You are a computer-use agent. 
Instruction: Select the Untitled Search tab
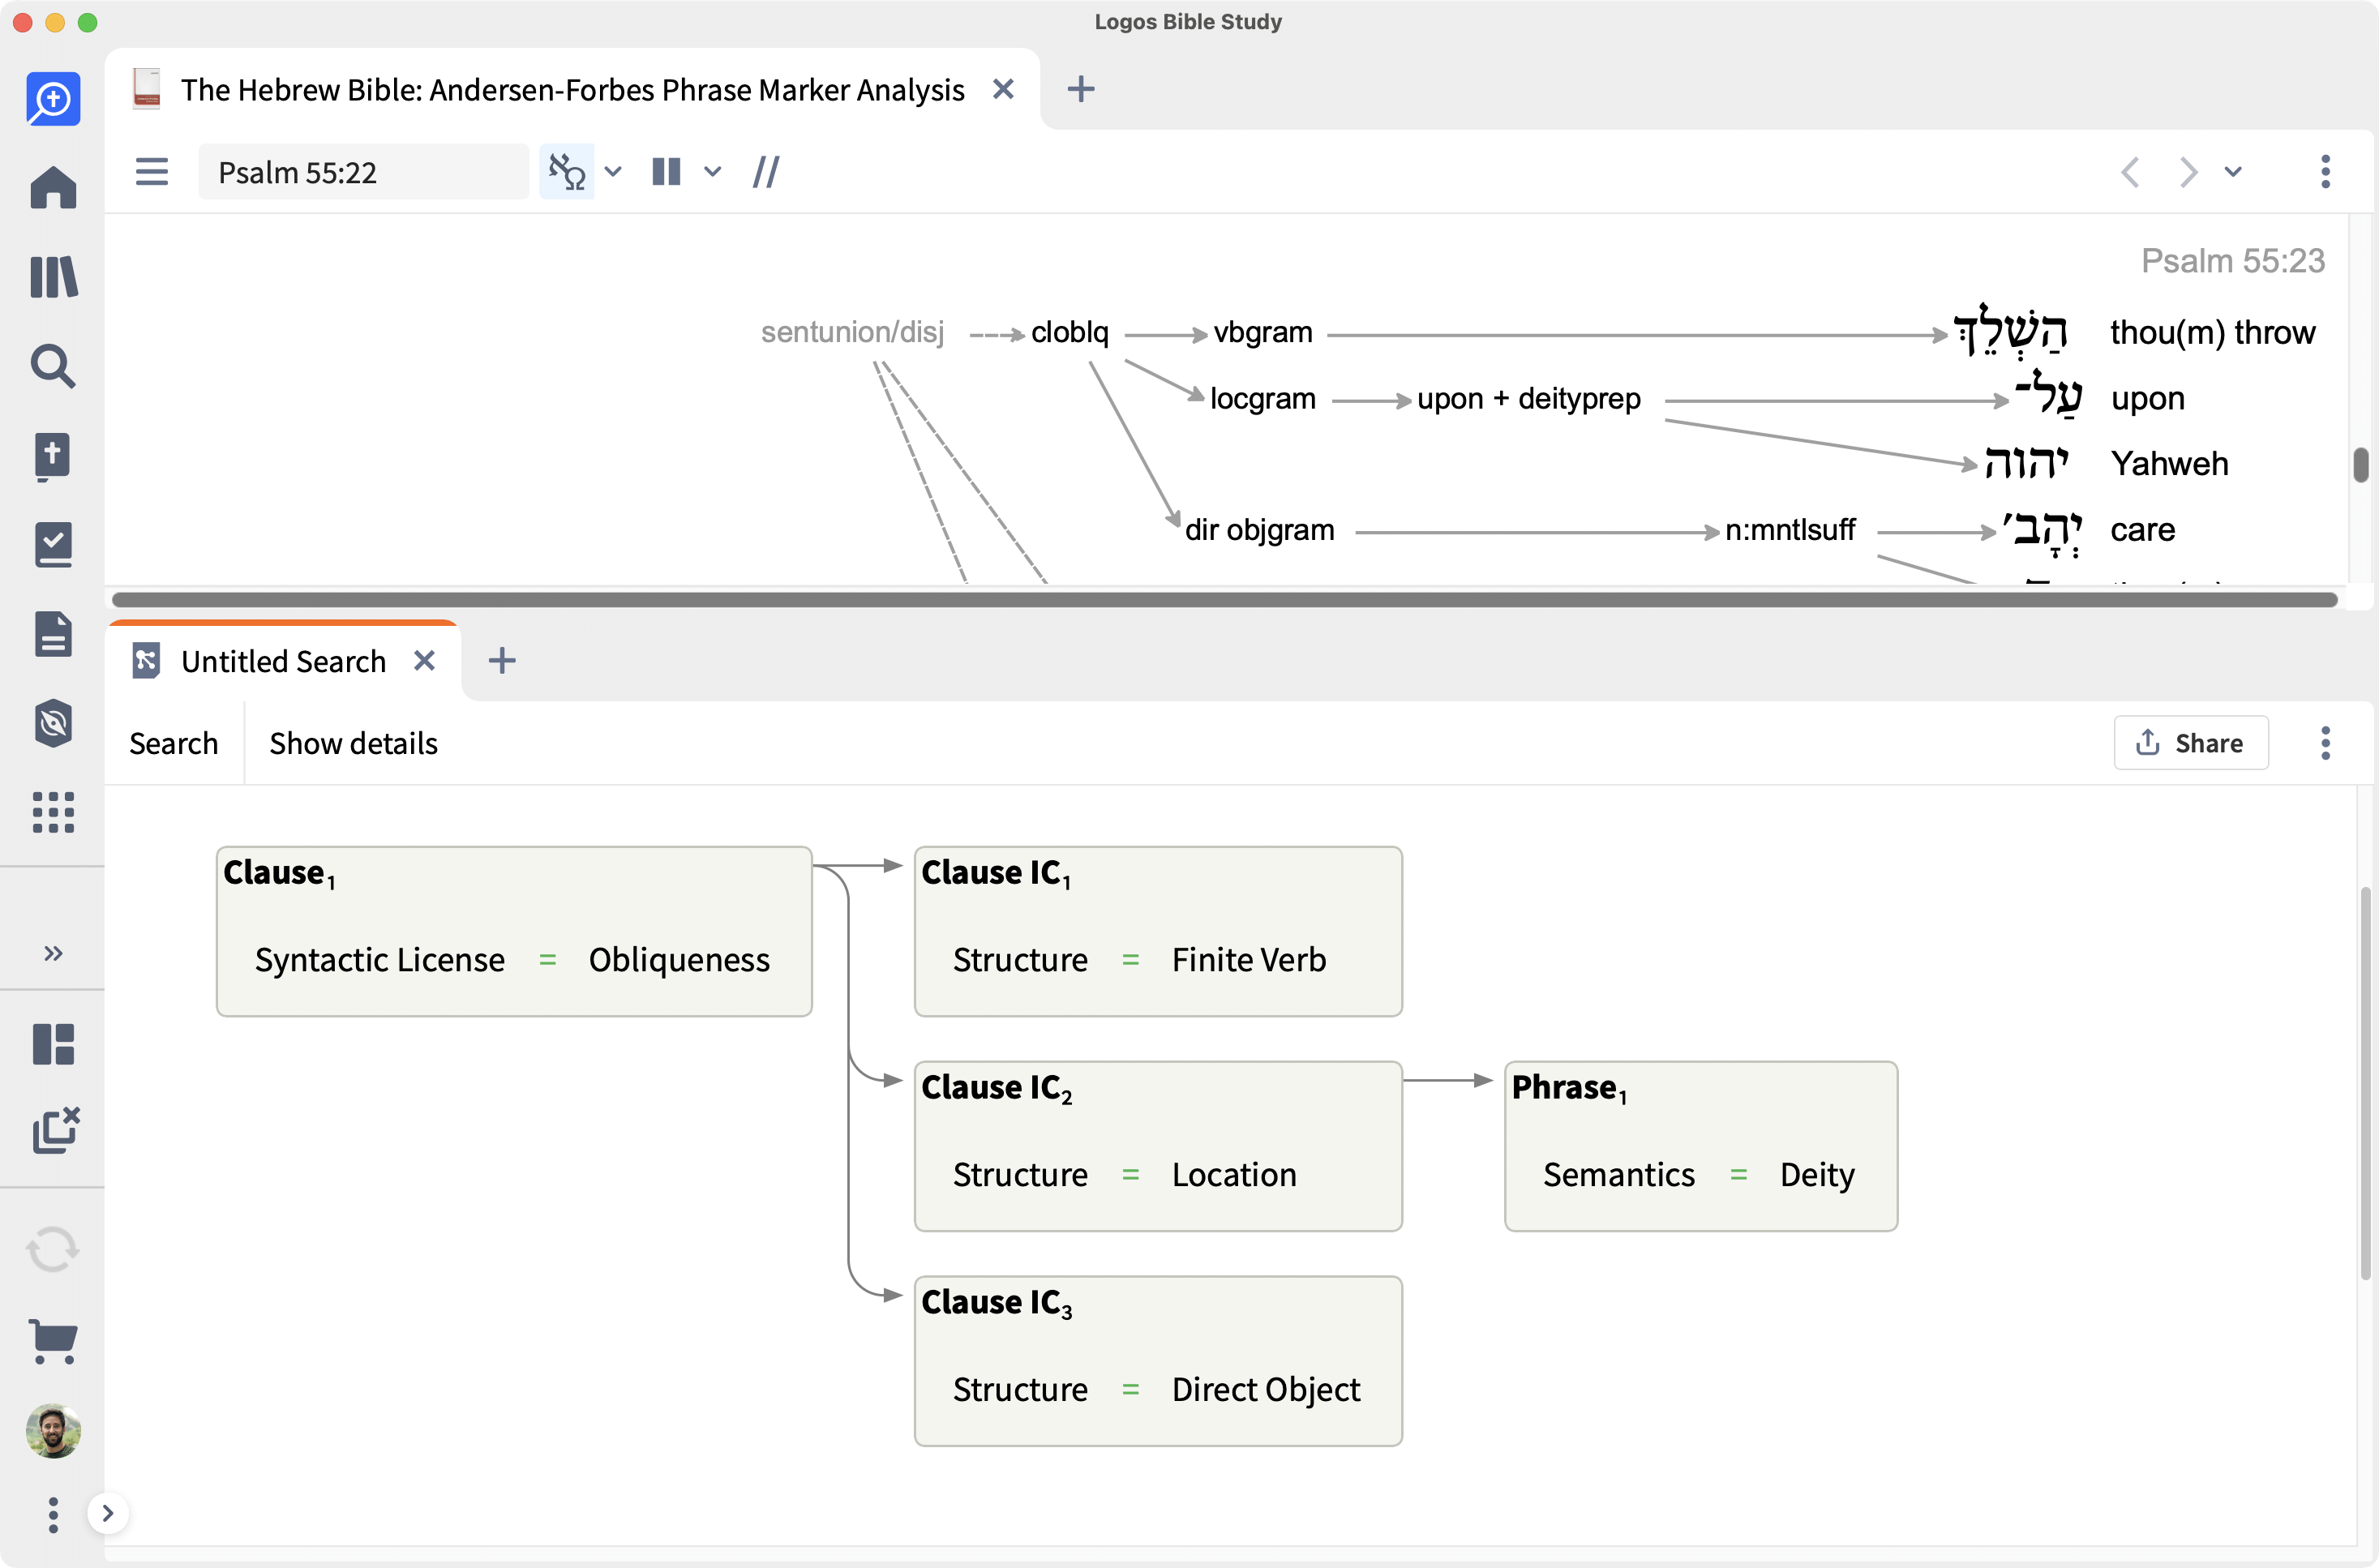tap(284, 661)
